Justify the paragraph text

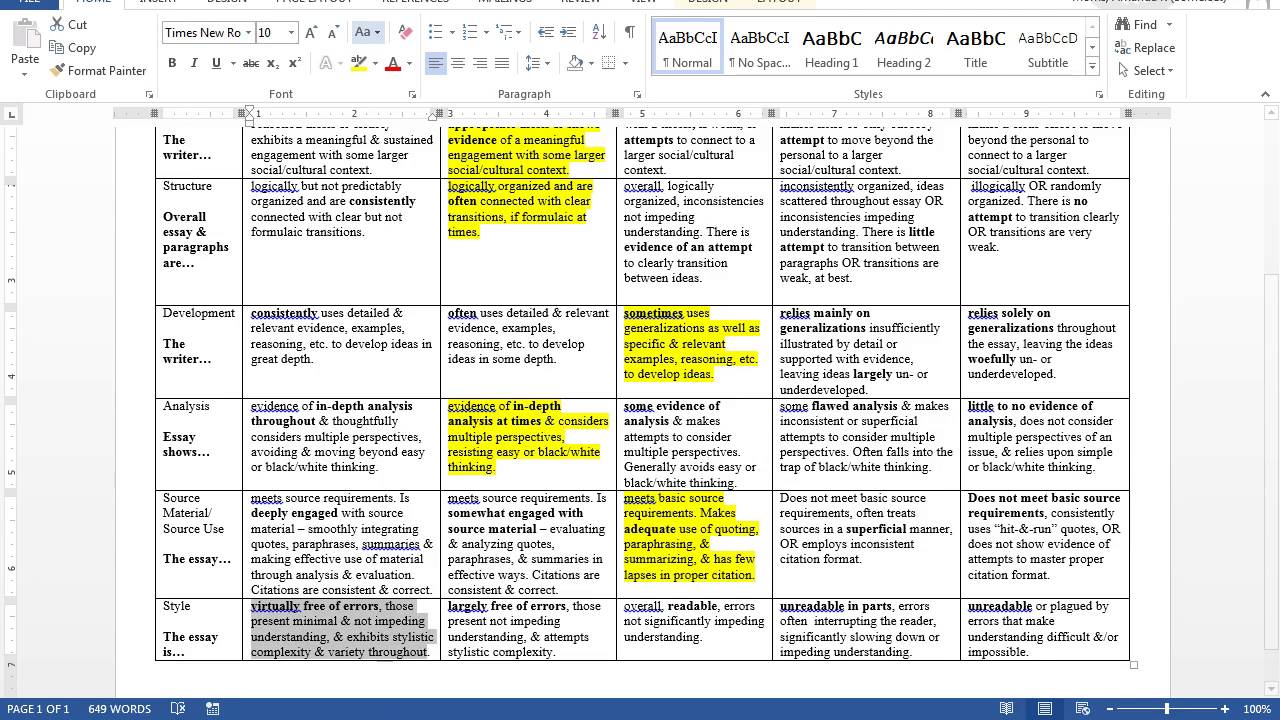pyautogui.click(x=502, y=63)
